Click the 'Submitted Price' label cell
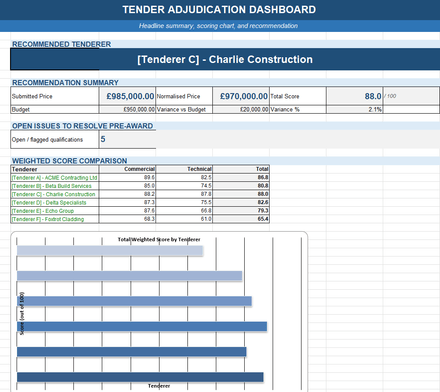The width and height of the screenshot is (440, 392). point(55,96)
